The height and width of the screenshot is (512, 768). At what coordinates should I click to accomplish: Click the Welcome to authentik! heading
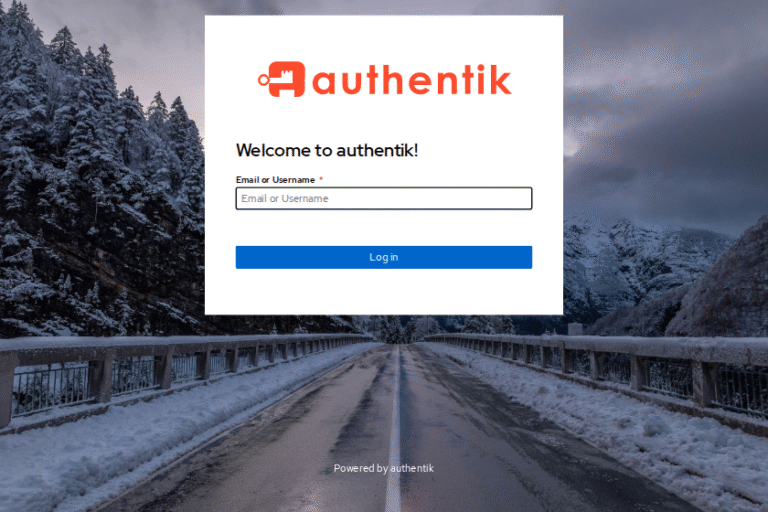coord(327,150)
